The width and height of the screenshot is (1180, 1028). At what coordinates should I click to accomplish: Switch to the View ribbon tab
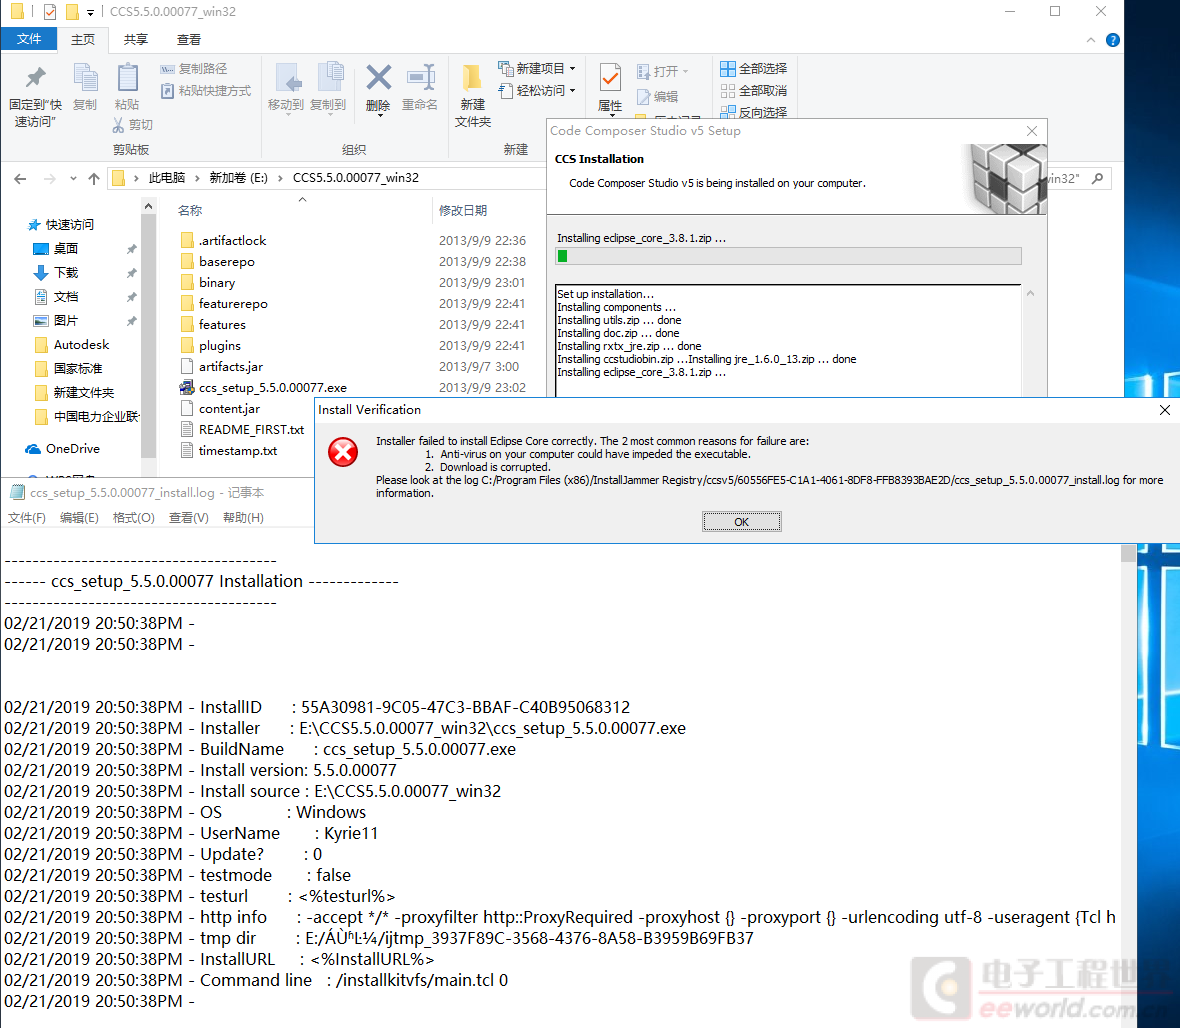189,39
